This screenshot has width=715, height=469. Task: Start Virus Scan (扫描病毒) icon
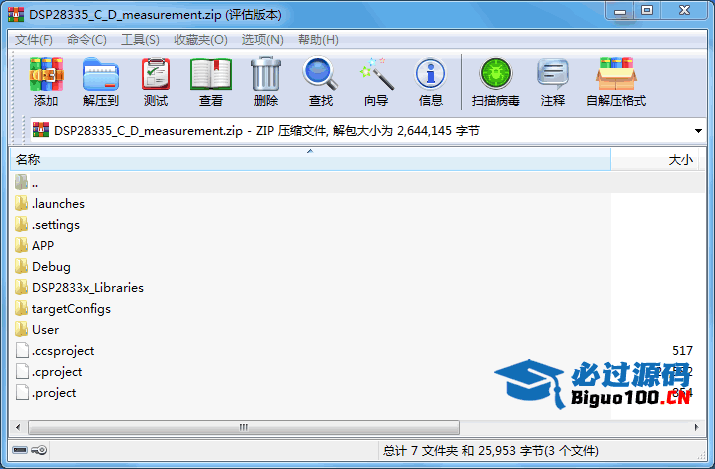(496, 74)
